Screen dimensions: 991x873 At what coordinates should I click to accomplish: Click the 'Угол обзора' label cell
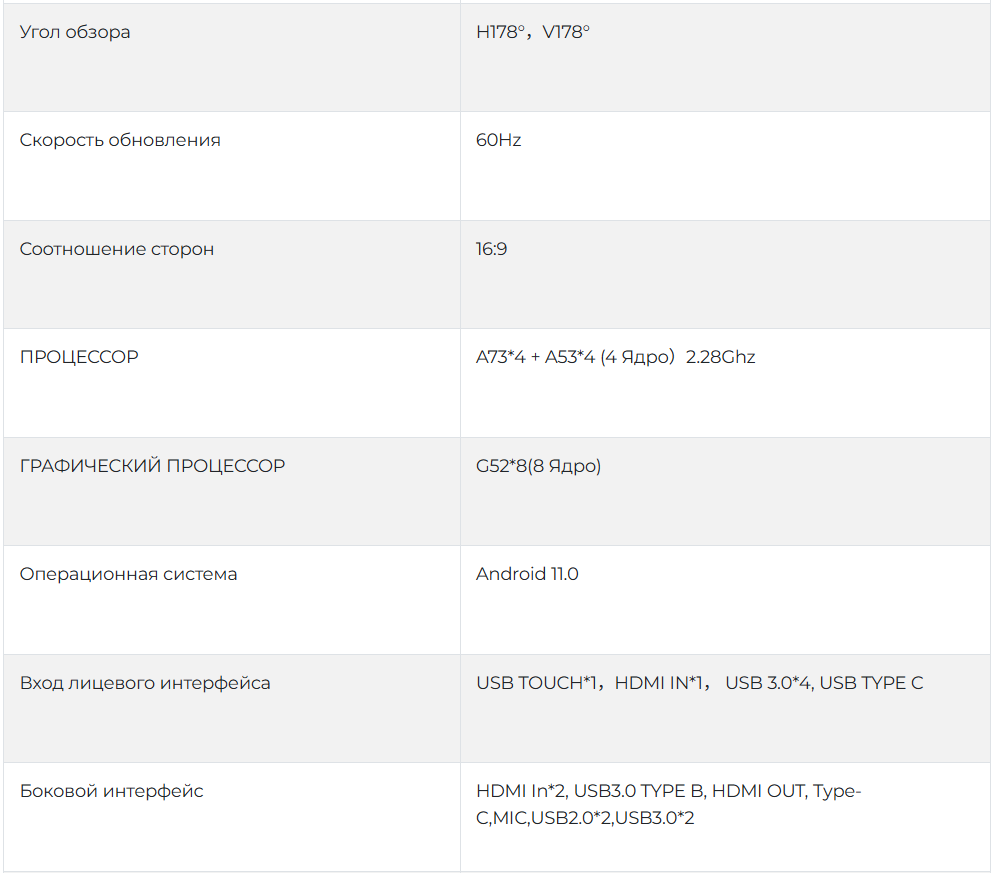pyautogui.click(x=75, y=32)
